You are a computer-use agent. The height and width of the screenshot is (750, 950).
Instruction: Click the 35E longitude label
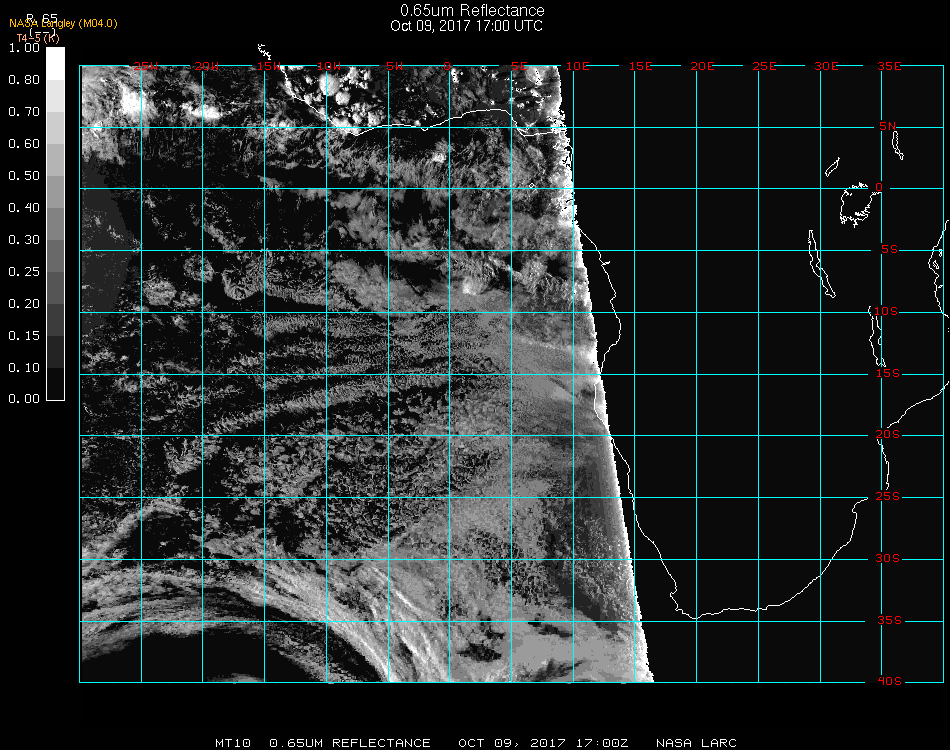click(x=889, y=66)
